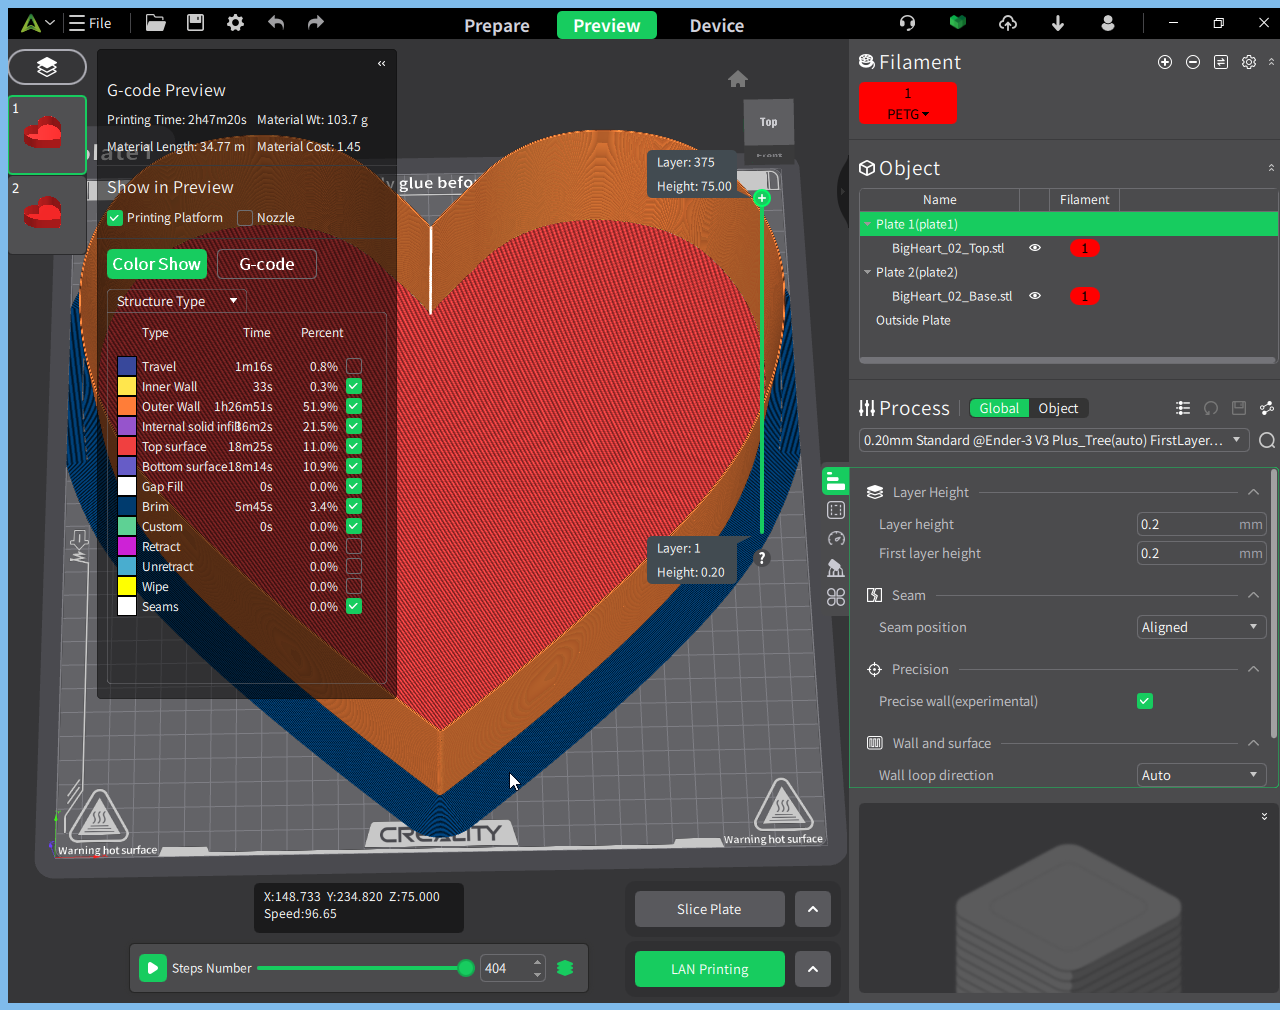The width and height of the screenshot is (1280, 1010).
Task: Click the vertical layer slider top handle
Action: [x=762, y=198]
